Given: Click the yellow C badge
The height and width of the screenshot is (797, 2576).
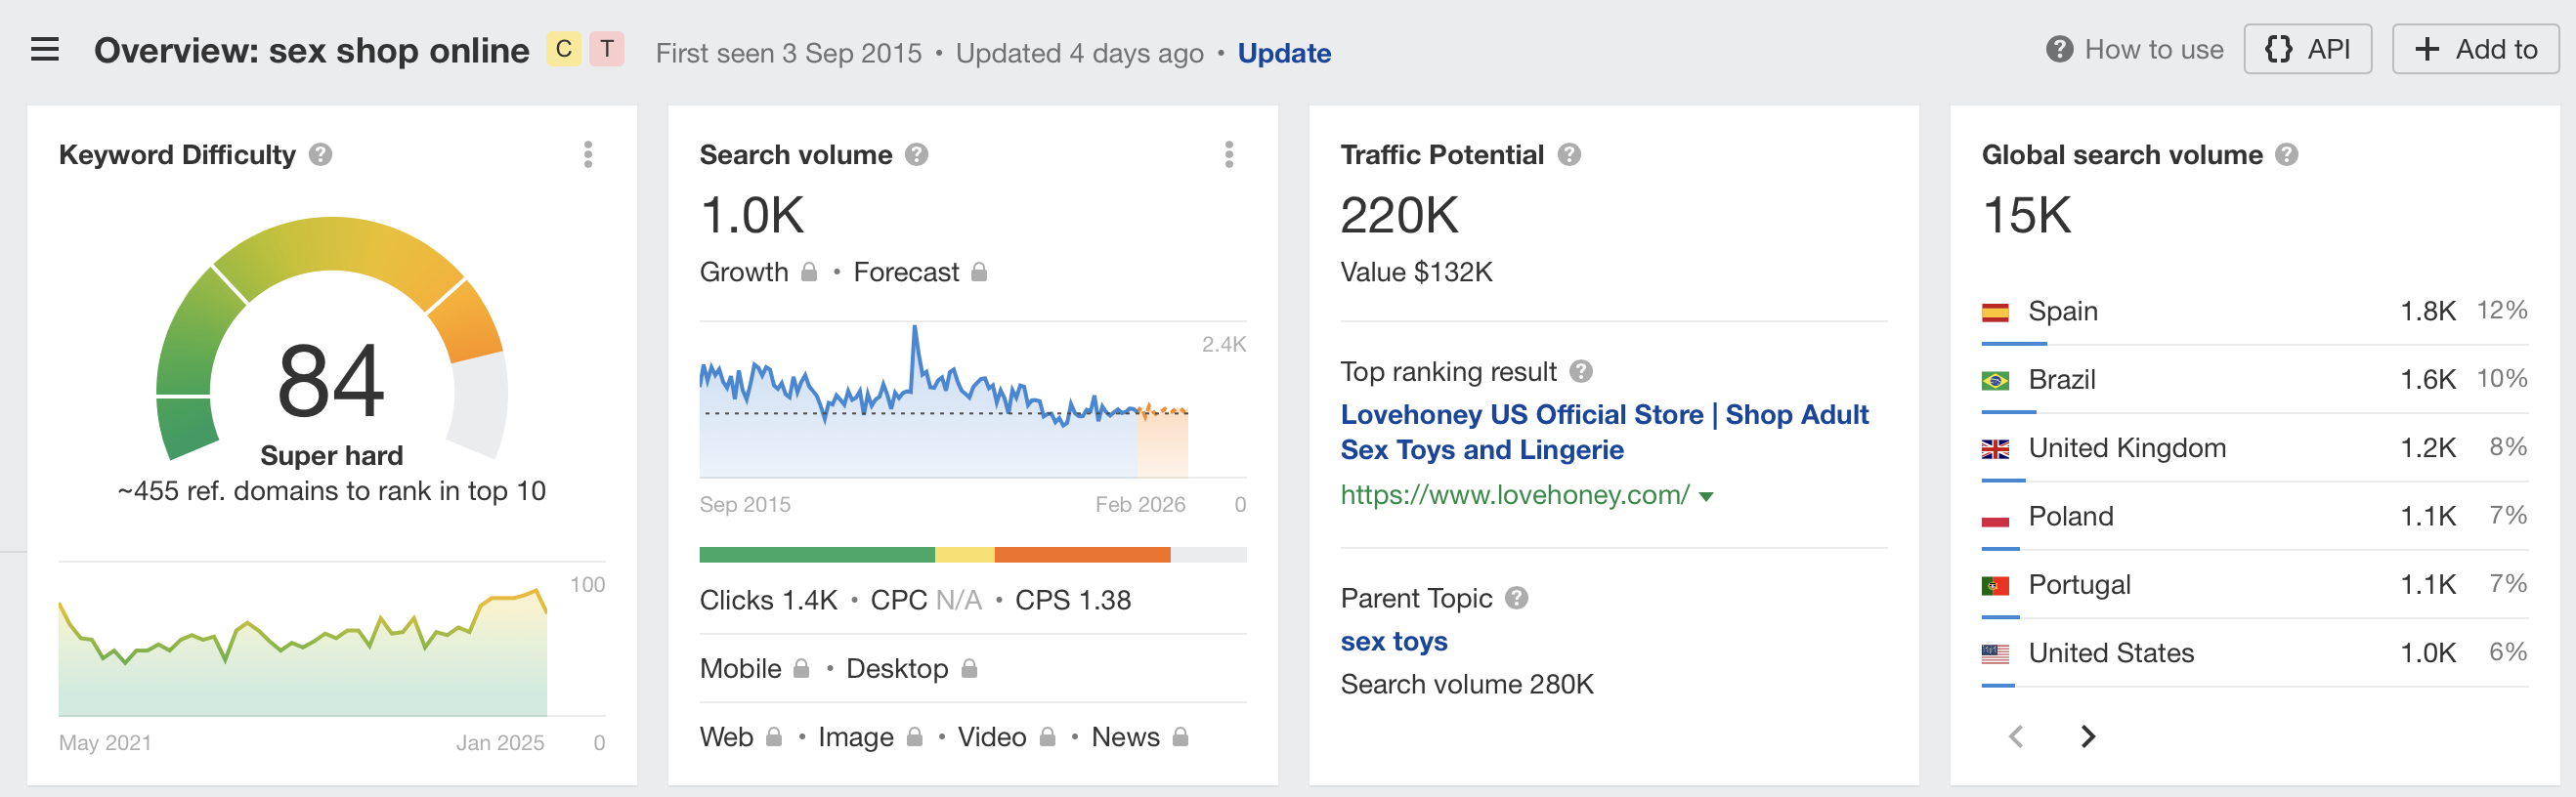Looking at the screenshot, I should point(564,49).
